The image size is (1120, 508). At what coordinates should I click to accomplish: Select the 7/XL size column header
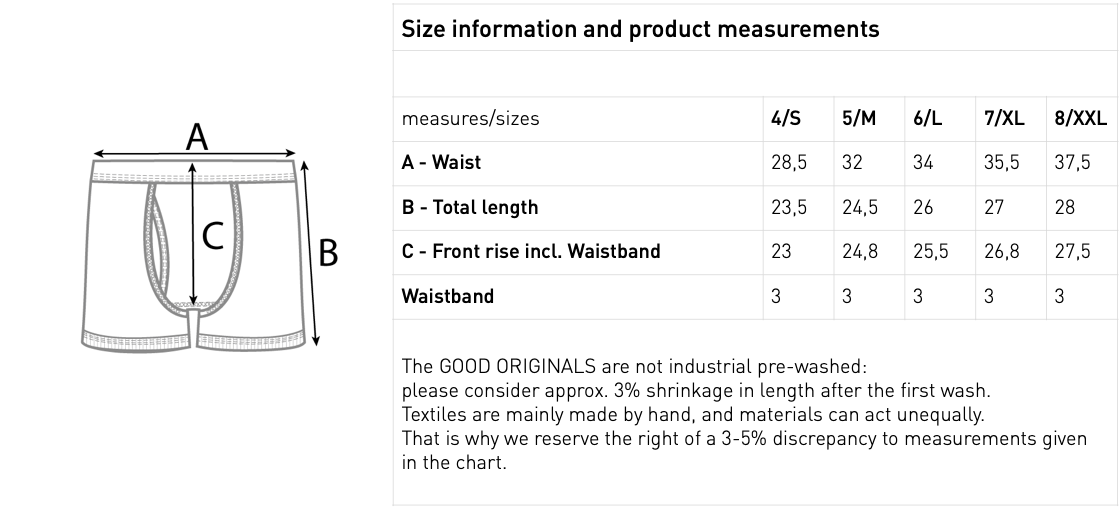(x=1004, y=118)
